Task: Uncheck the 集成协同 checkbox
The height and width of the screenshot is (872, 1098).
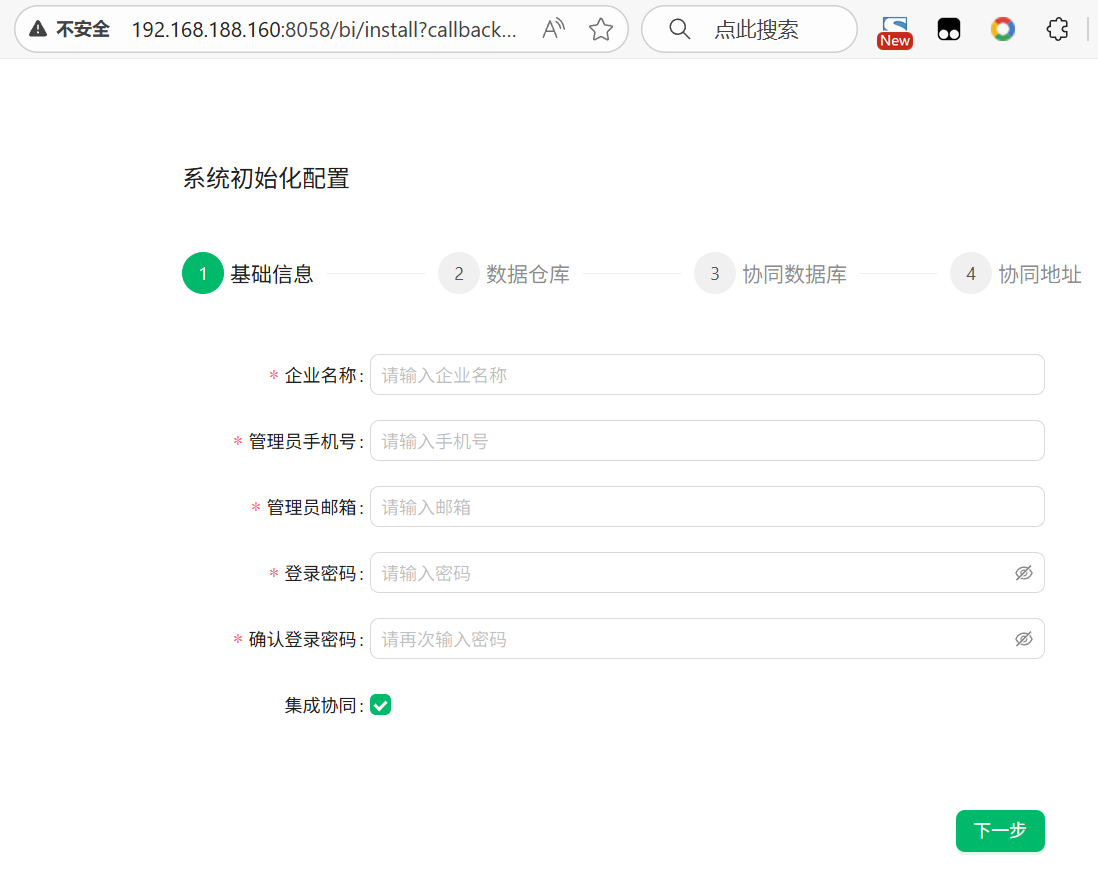Action: [380, 705]
